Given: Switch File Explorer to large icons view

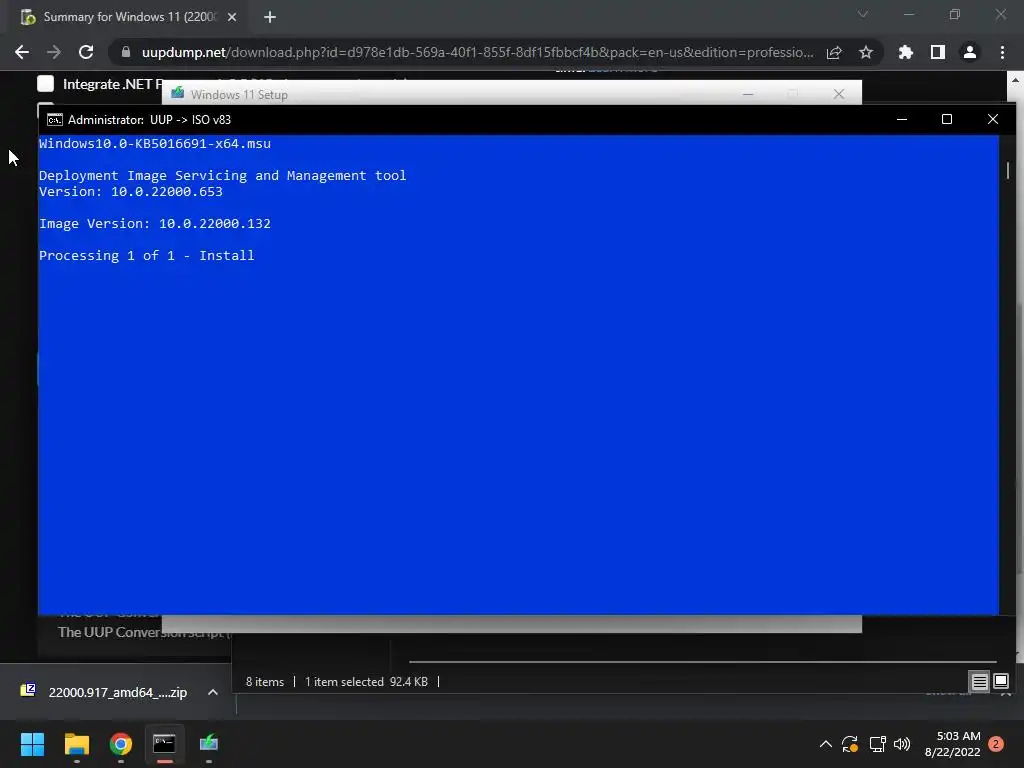Looking at the screenshot, I should pyautogui.click(x=1001, y=682).
